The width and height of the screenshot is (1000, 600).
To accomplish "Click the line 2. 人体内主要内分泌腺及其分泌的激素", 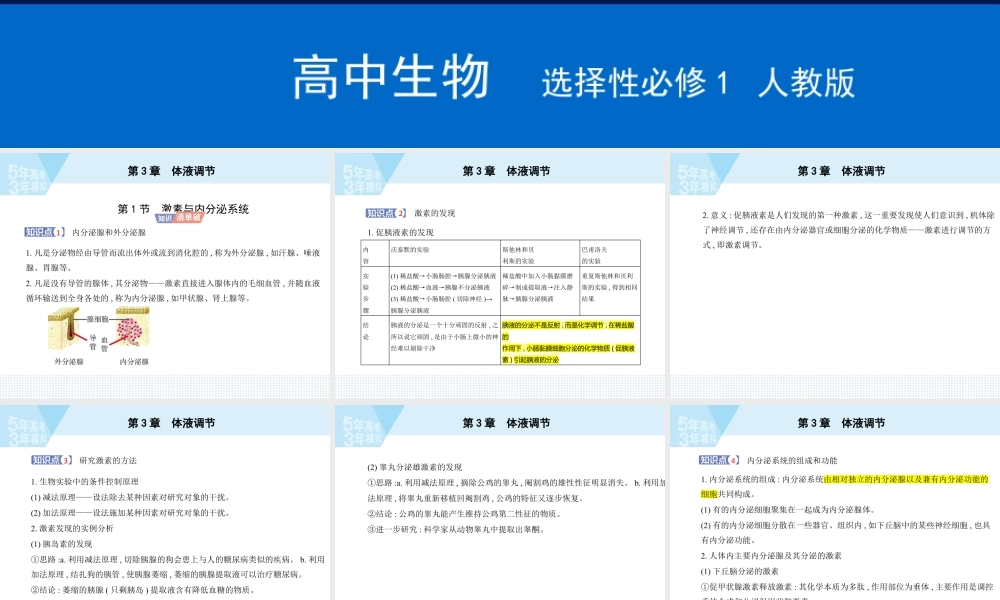I will pyautogui.click(x=771, y=556).
